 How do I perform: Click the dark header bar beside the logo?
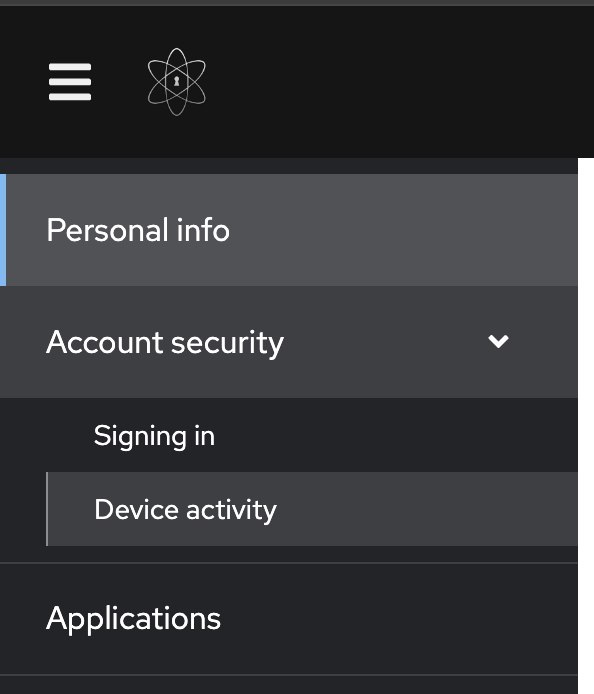(x=398, y=82)
